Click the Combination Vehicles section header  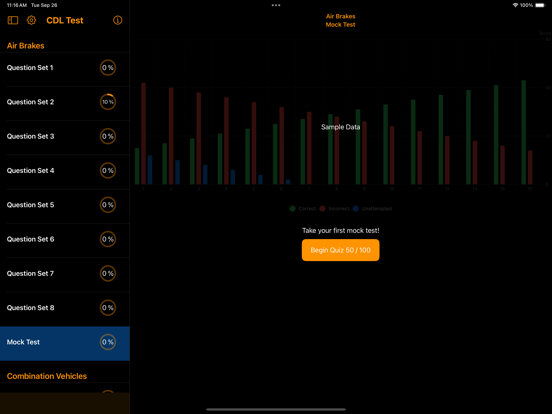[x=47, y=376]
